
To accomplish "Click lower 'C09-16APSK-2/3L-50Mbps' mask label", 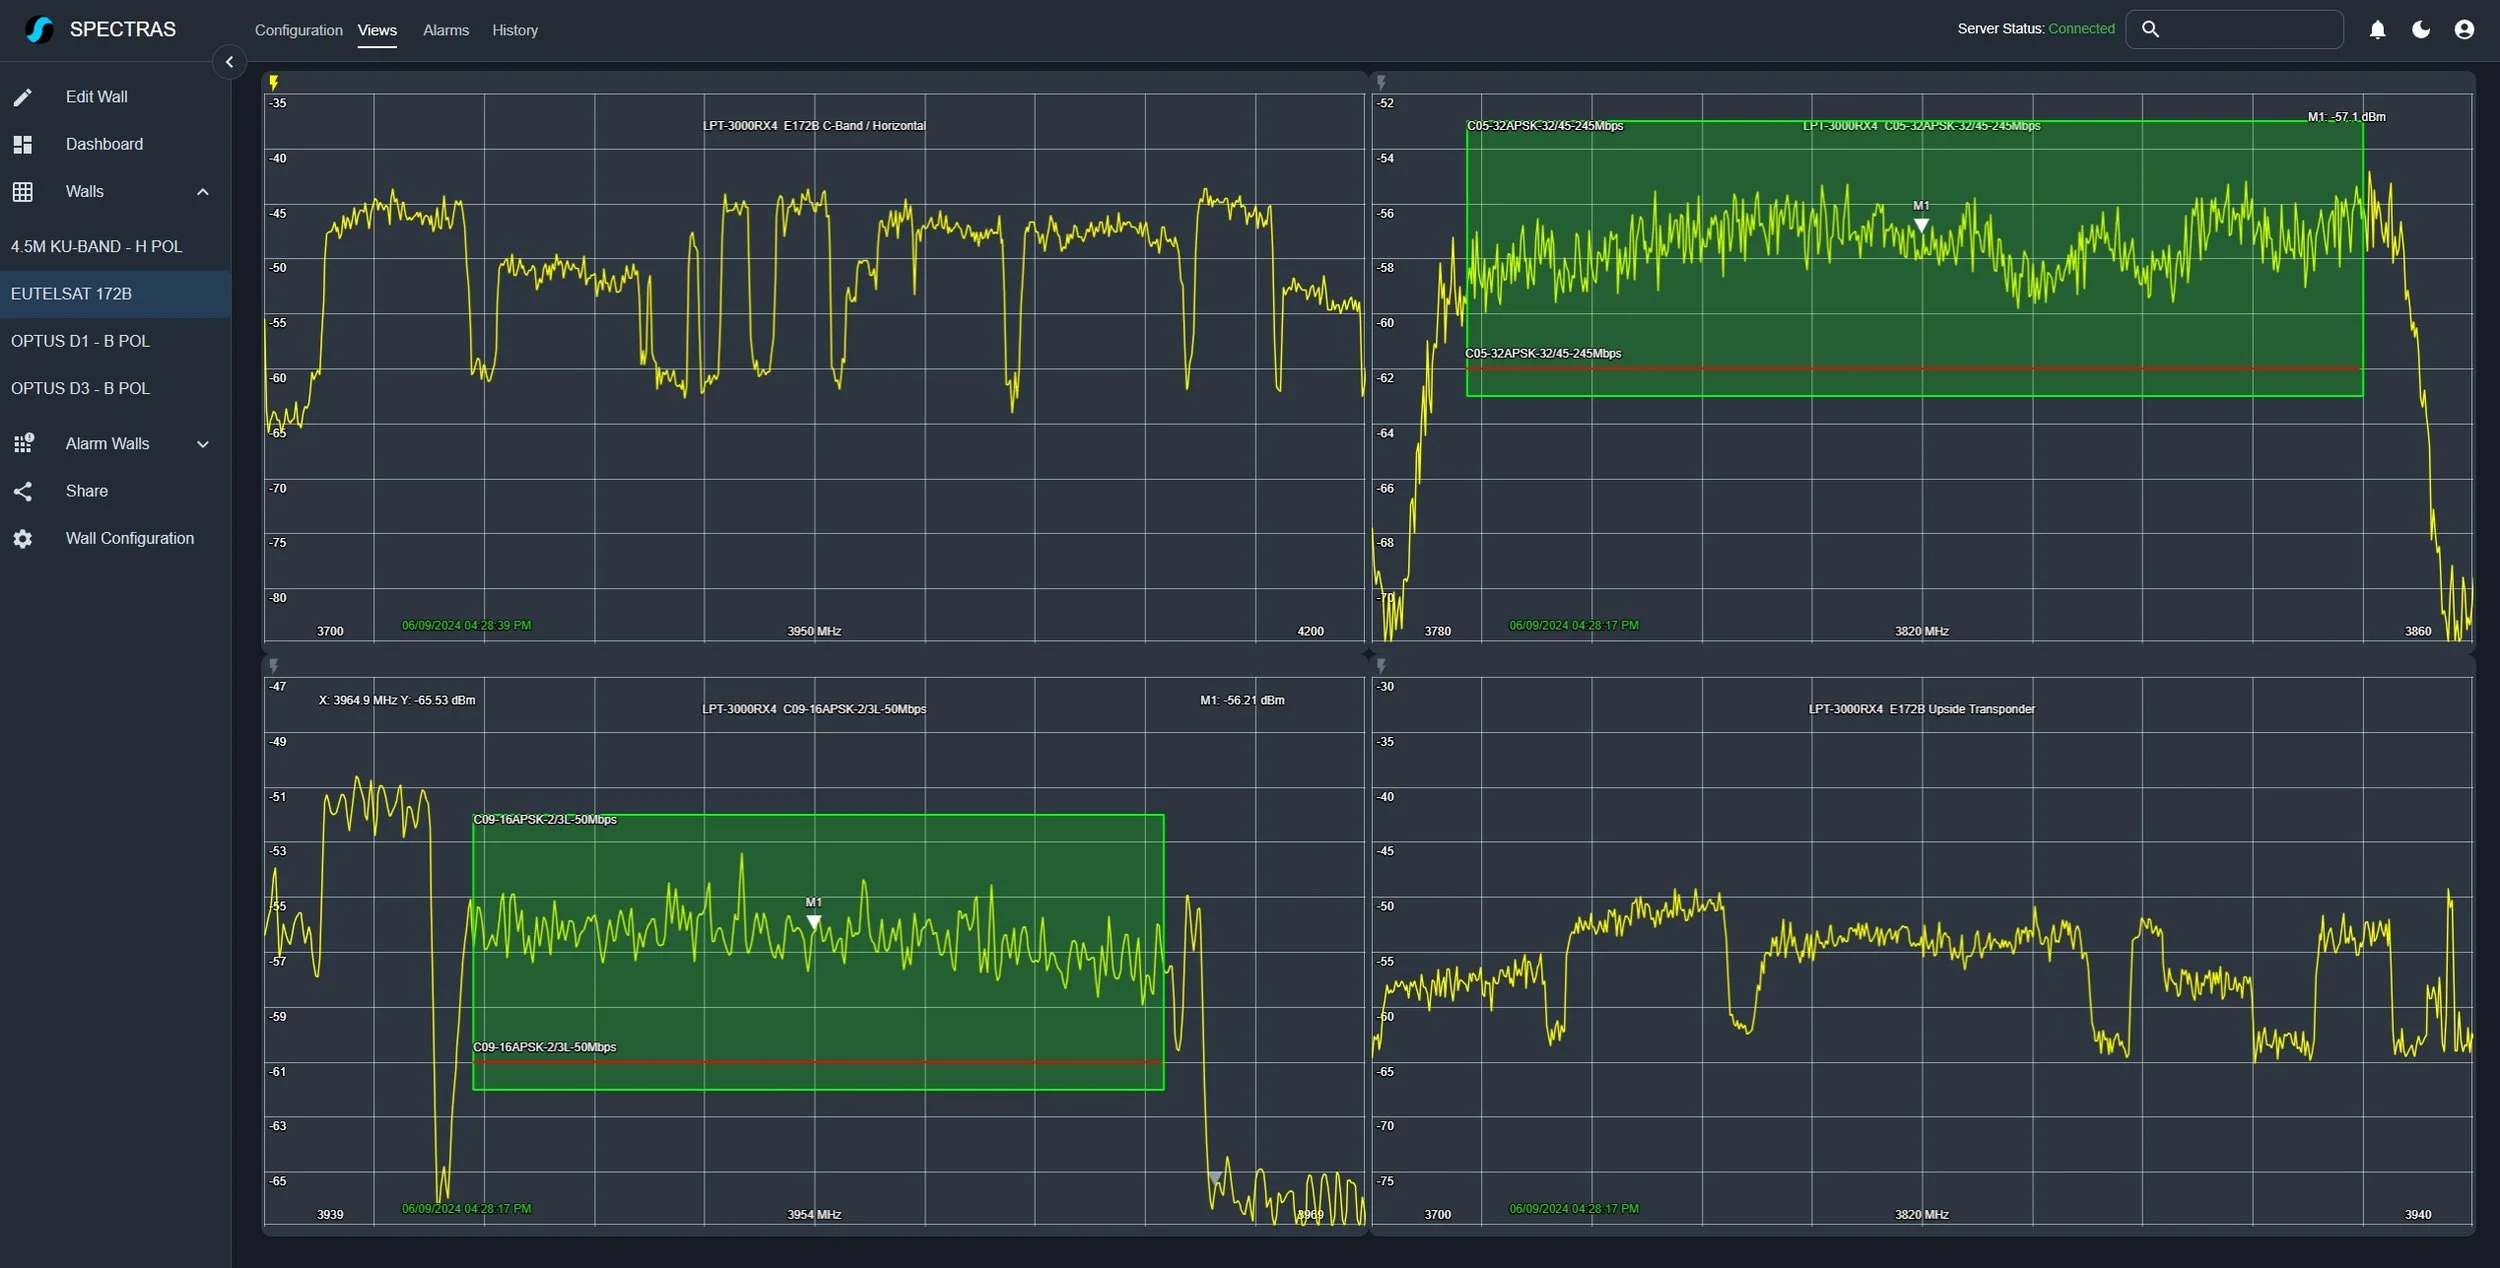I will pos(545,1047).
